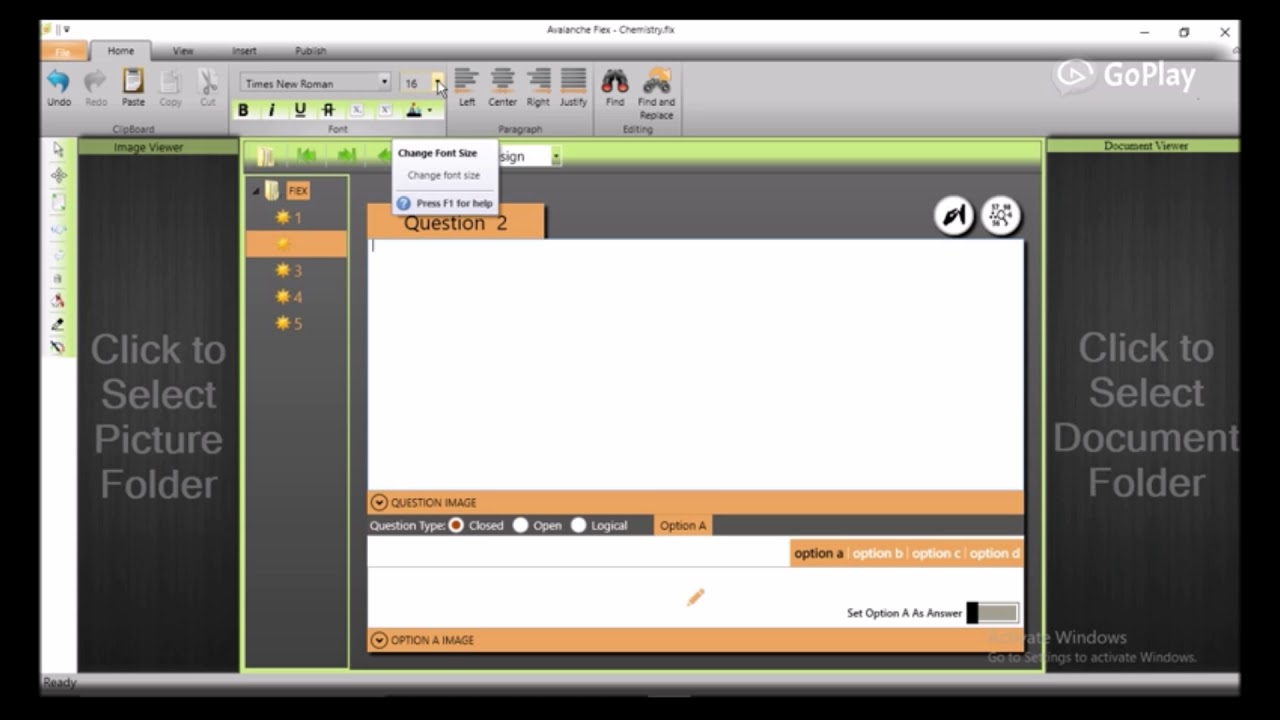Open the File menu
Viewport: 1280px width, 720px height.
pos(63,51)
